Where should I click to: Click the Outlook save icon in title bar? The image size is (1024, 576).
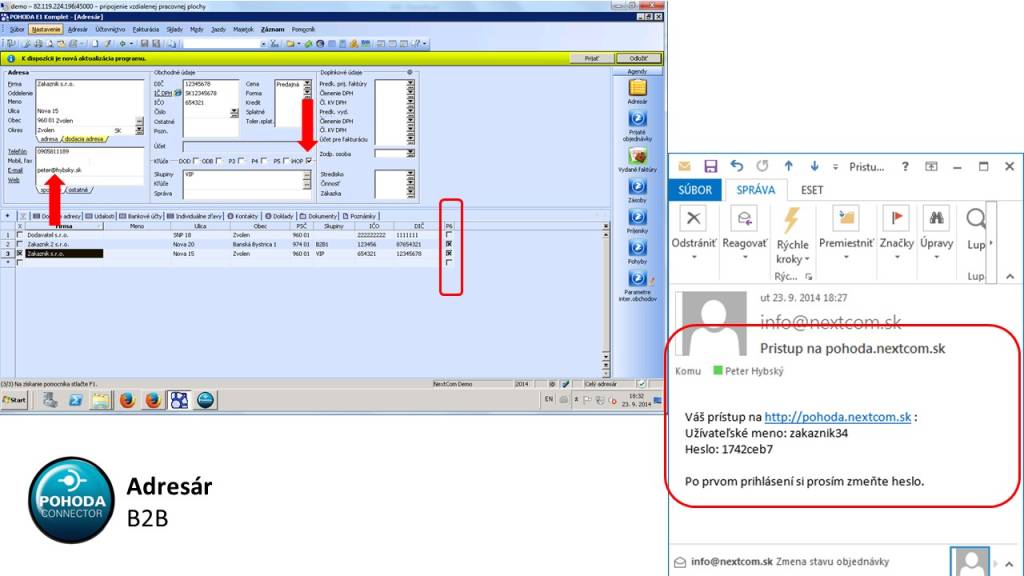pos(711,167)
